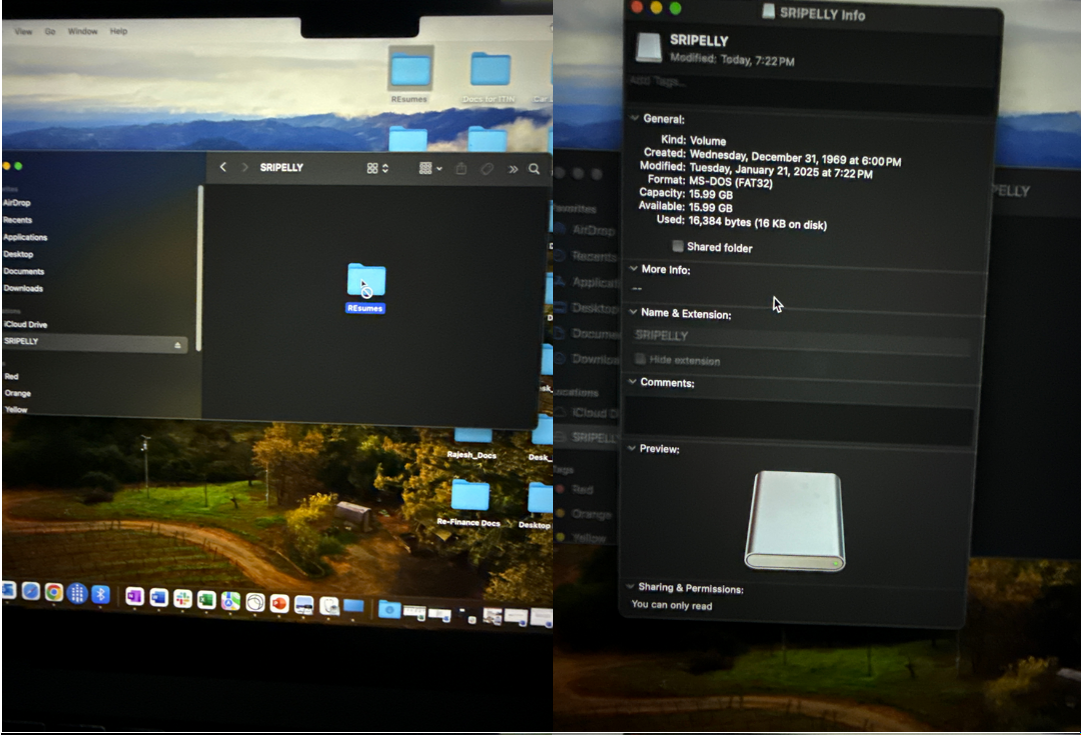Open the Bluetooth app in the Dock
This screenshot has height=735, width=1081.
[101, 594]
